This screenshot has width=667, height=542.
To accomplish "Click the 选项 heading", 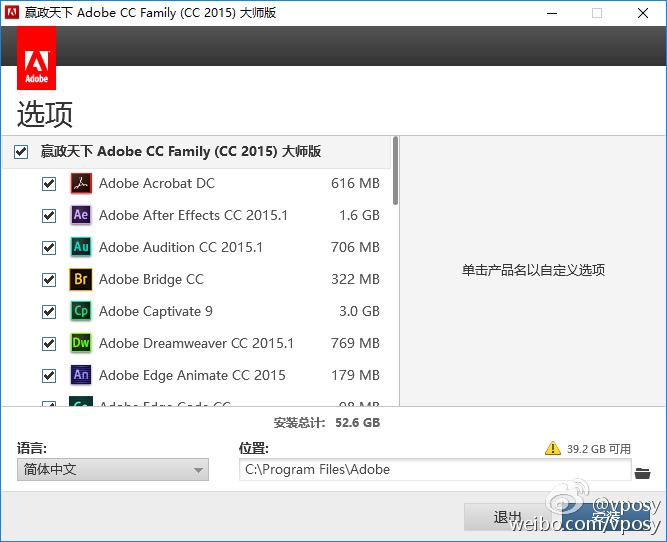I will pyautogui.click(x=45, y=114).
